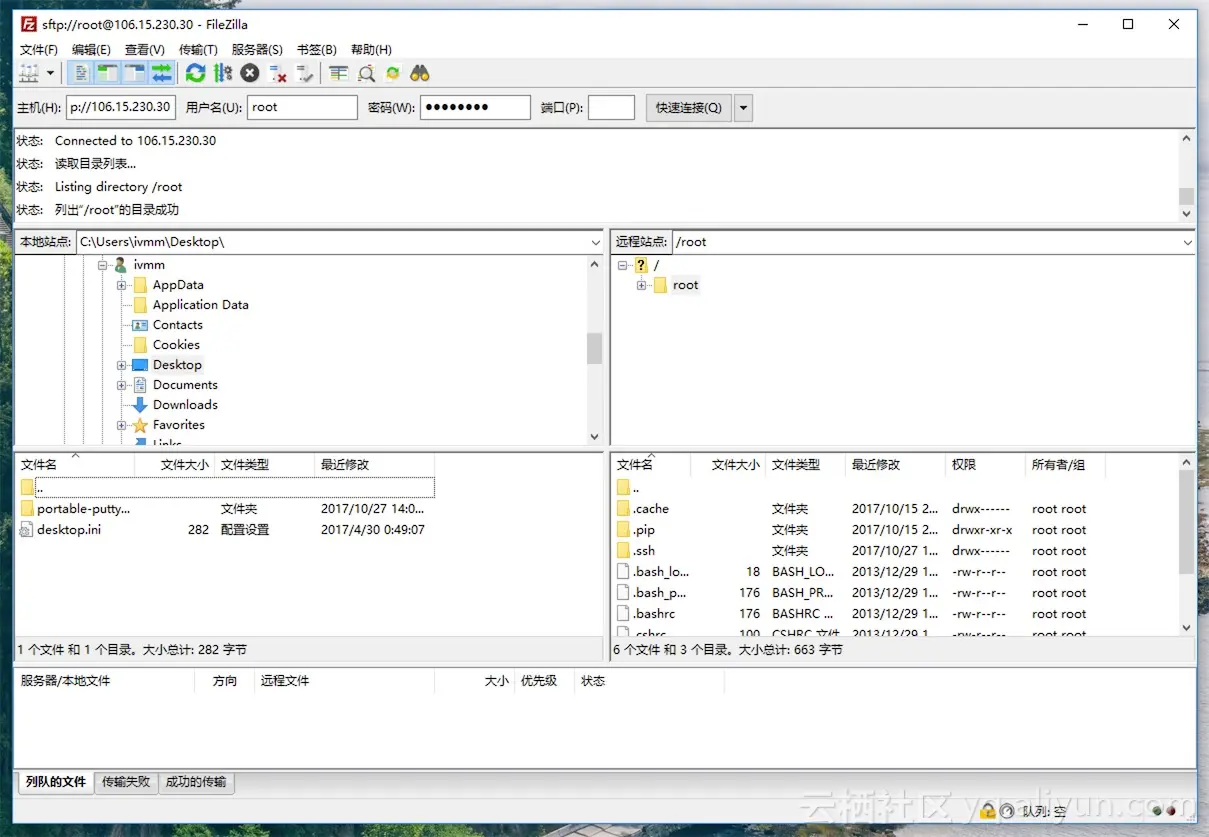Open the remote site path dropdown

(x=1188, y=242)
